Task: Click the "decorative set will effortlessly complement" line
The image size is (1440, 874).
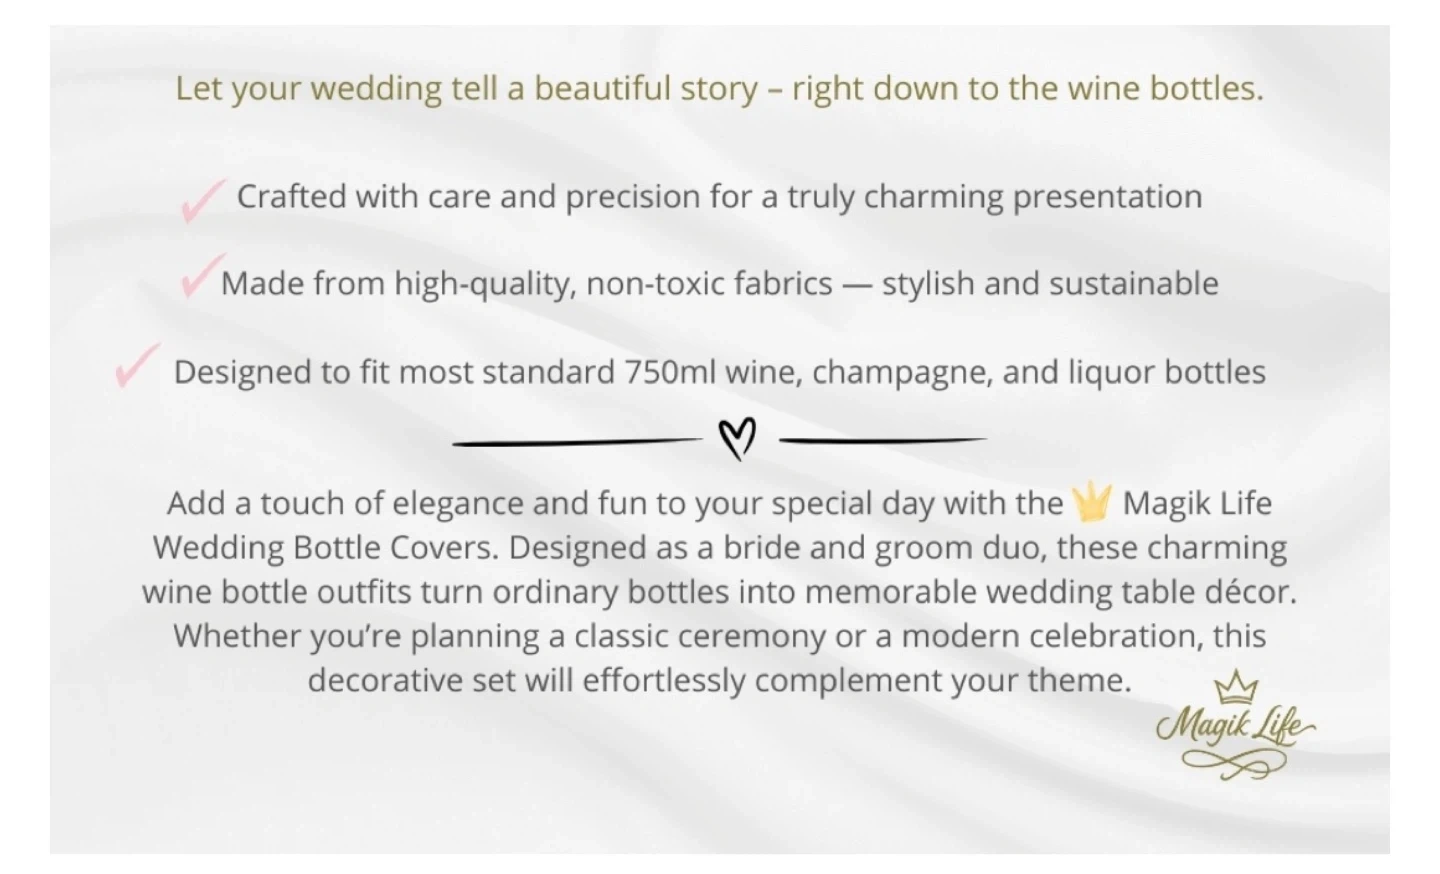Action: coord(719,680)
